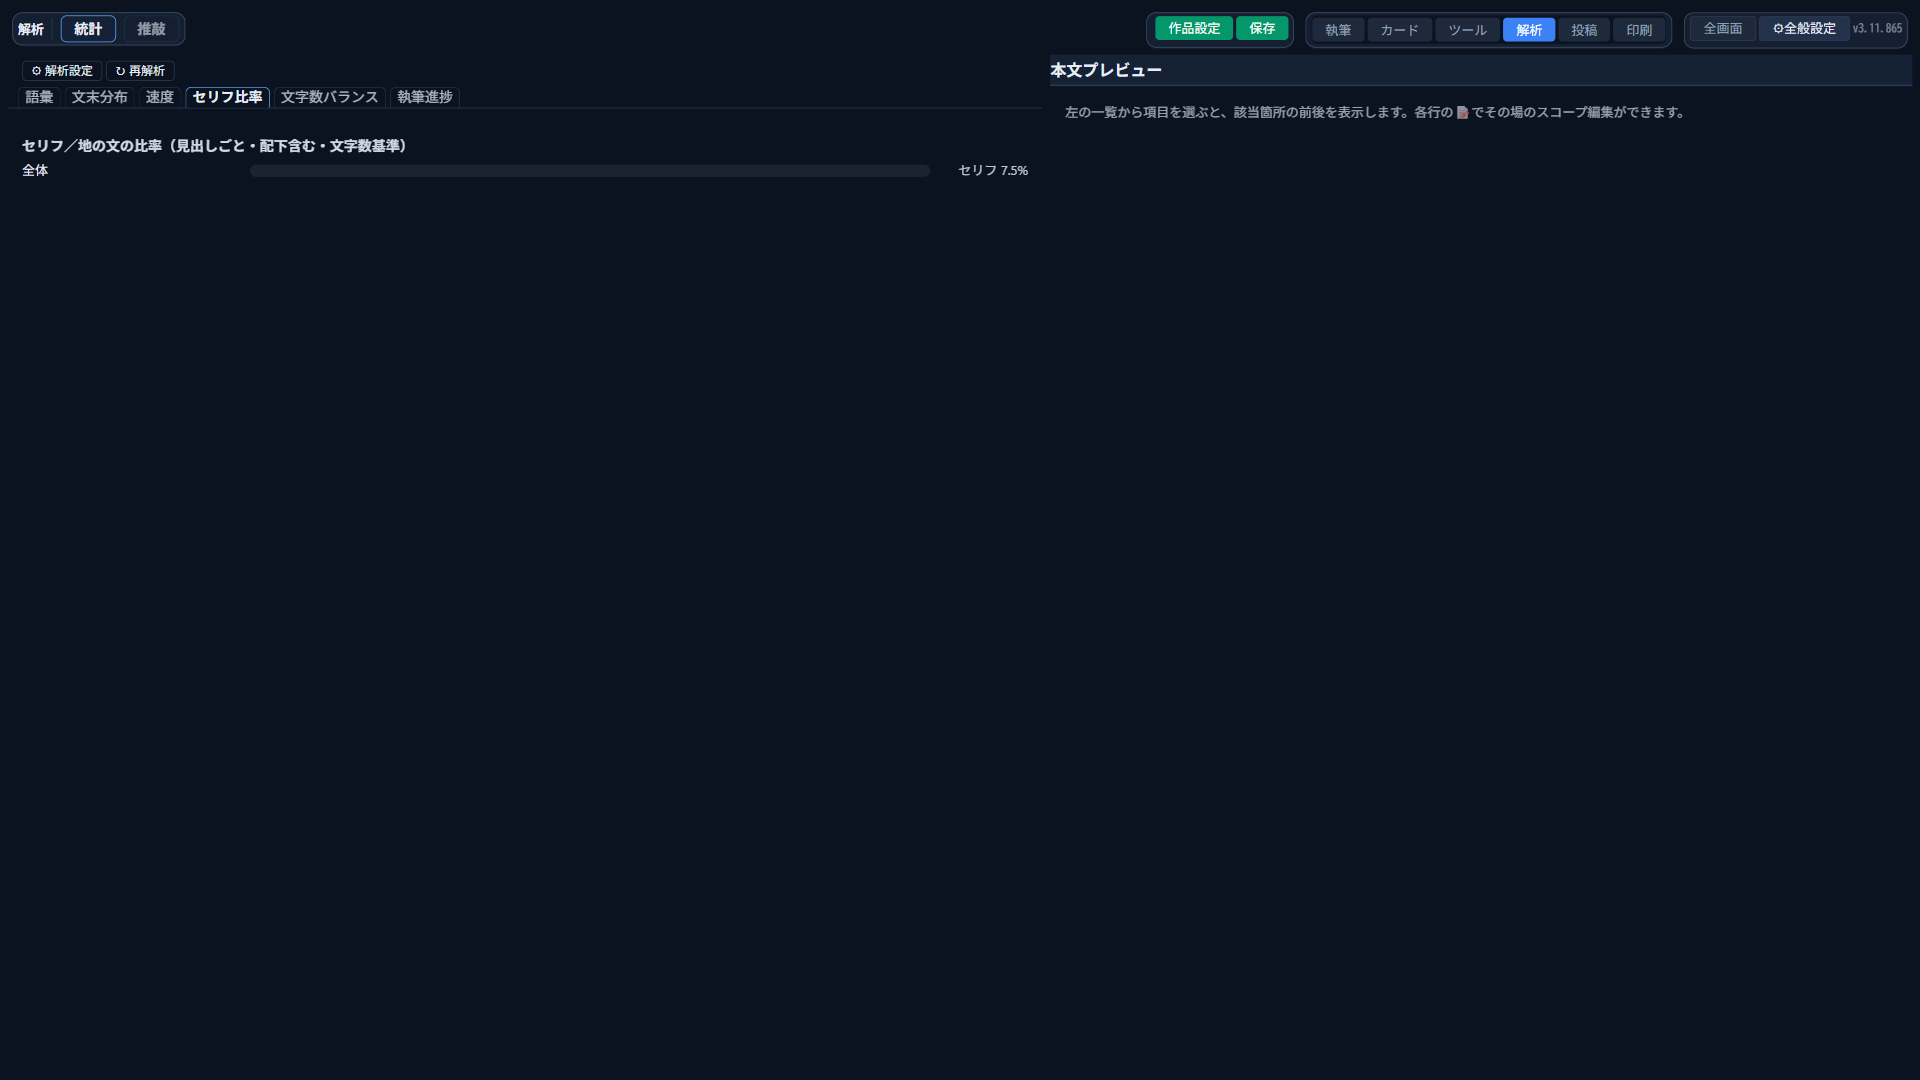Open the 投稿 mode
Screen dimensions: 1920x1080
[1584, 30]
